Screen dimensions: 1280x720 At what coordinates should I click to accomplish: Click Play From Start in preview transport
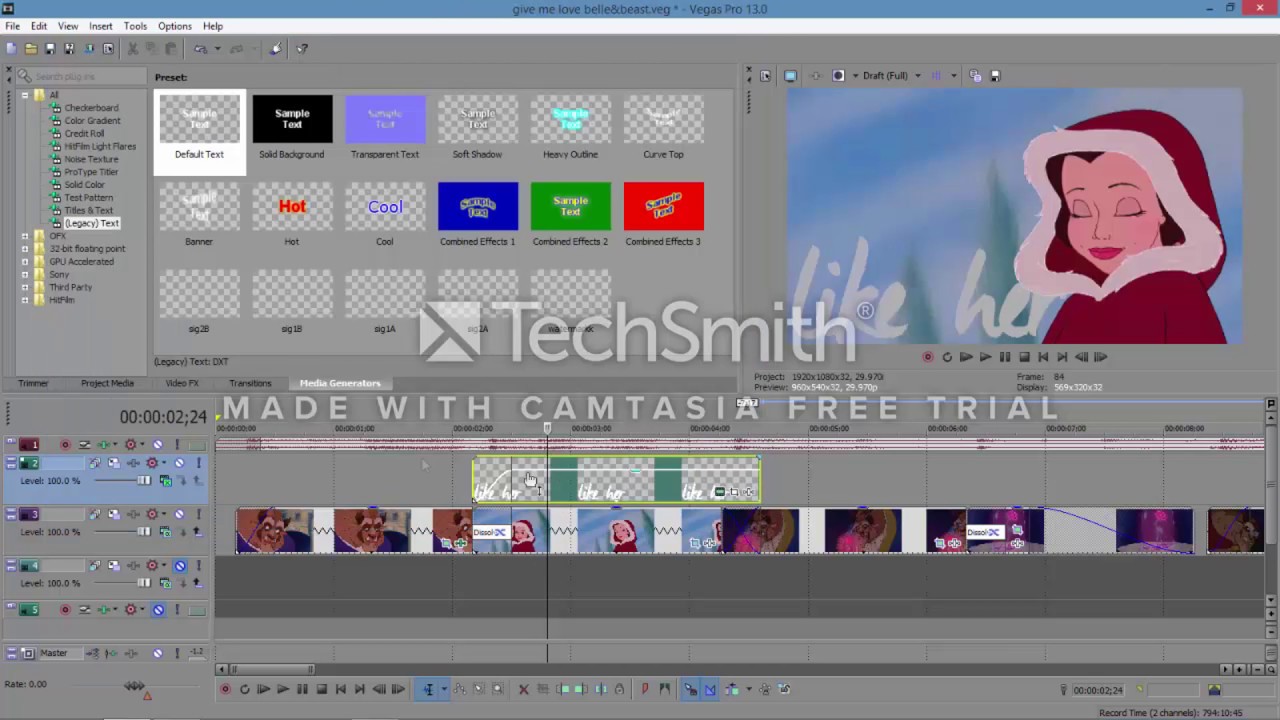coord(966,357)
